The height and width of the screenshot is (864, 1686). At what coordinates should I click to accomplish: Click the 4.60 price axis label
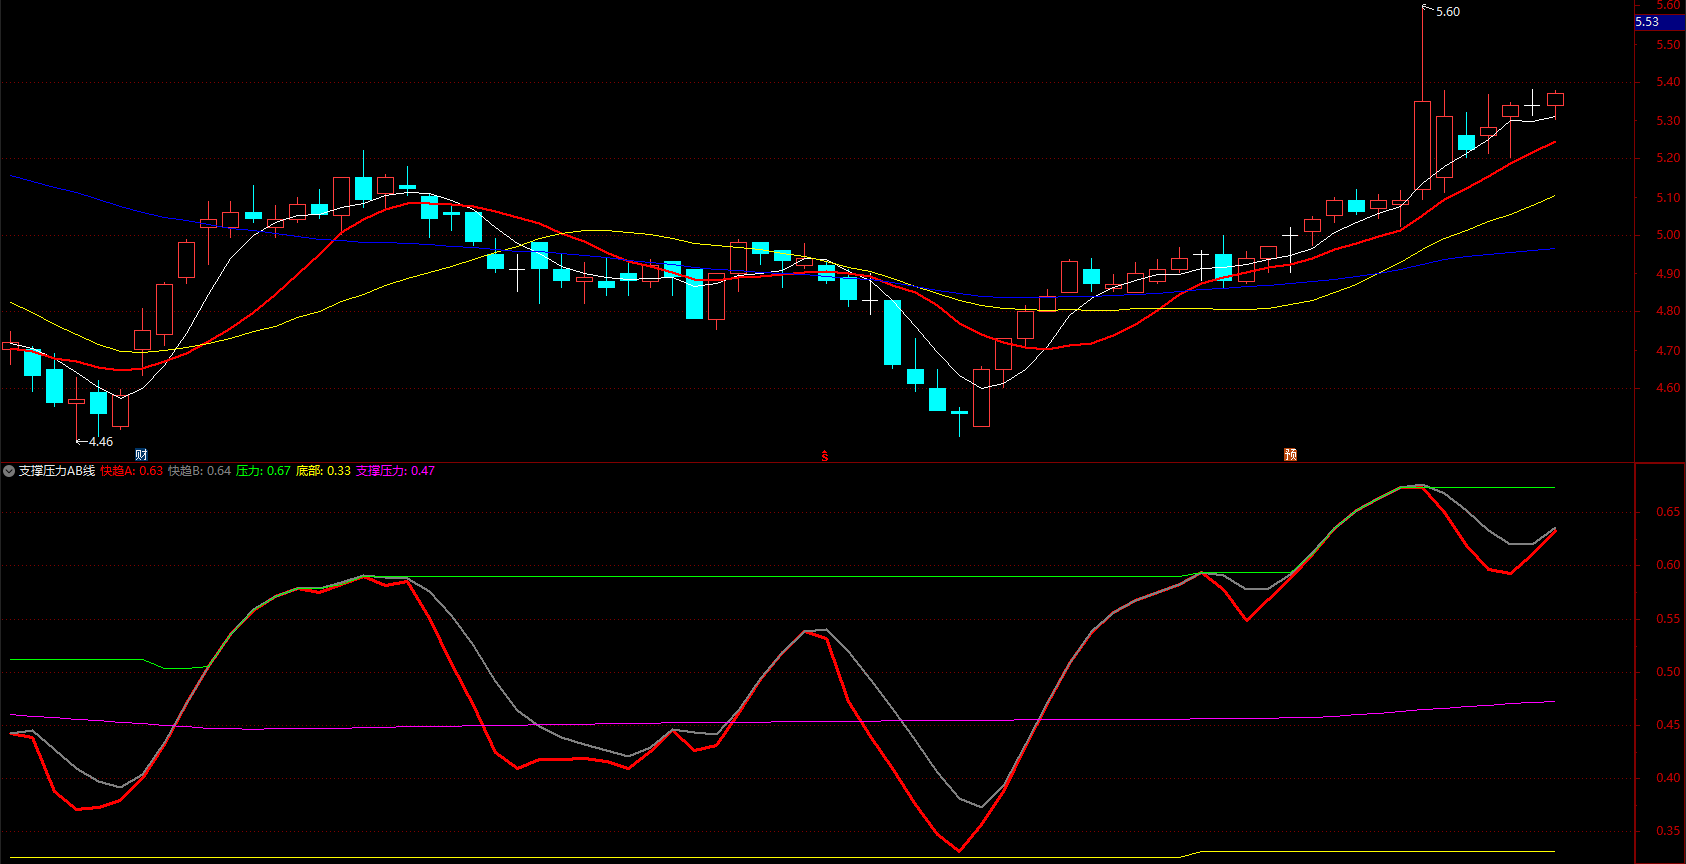[1668, 388]
